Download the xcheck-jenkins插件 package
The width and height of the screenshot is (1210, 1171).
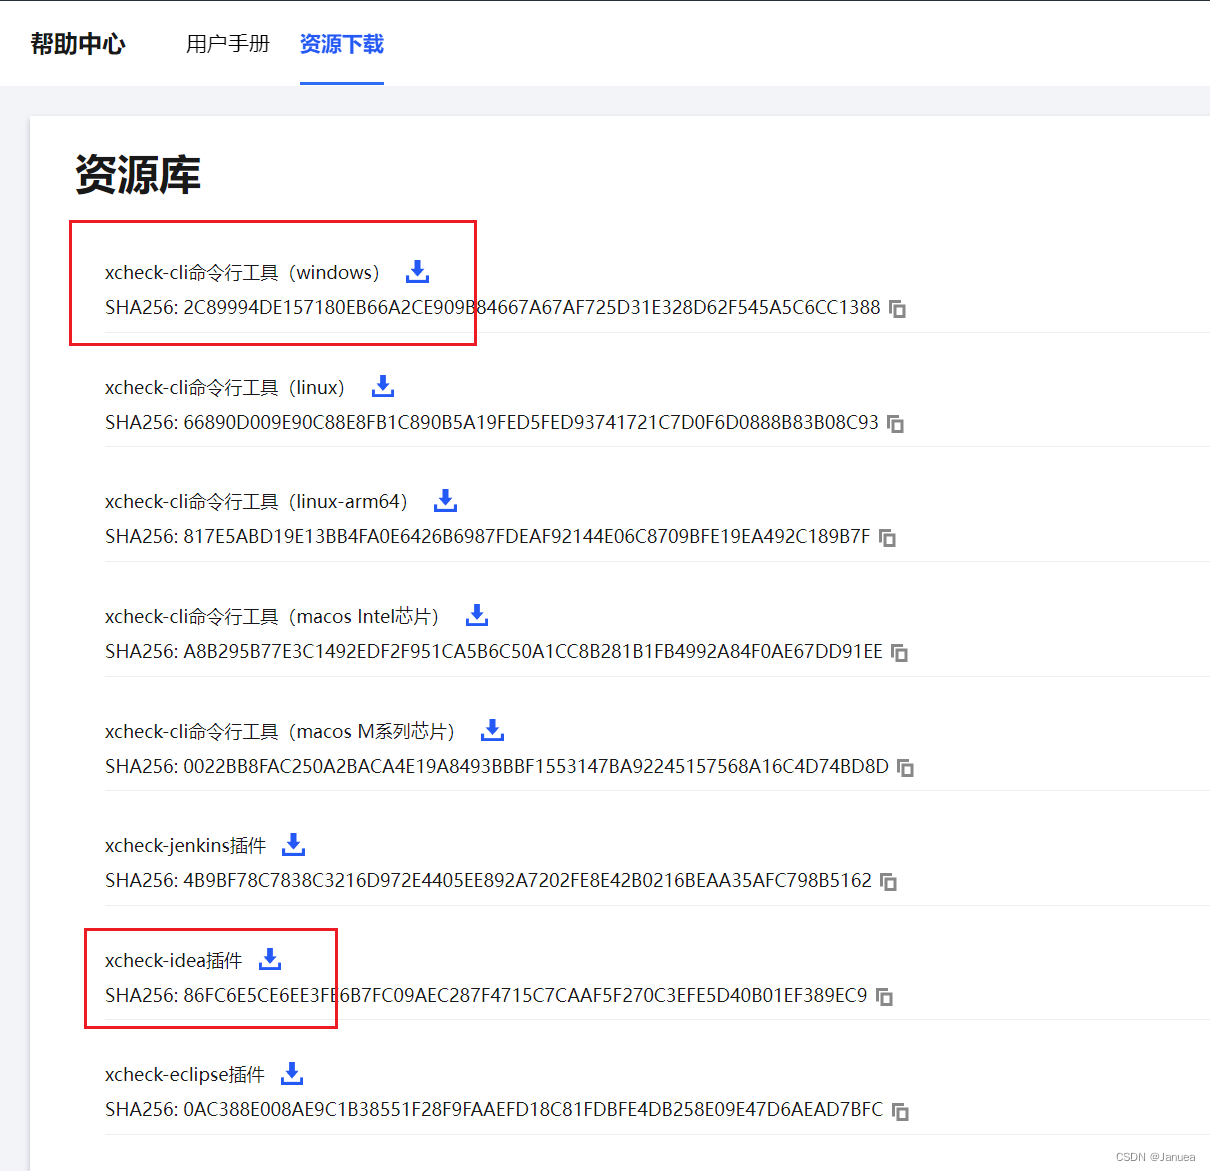(x=292, y=844)
